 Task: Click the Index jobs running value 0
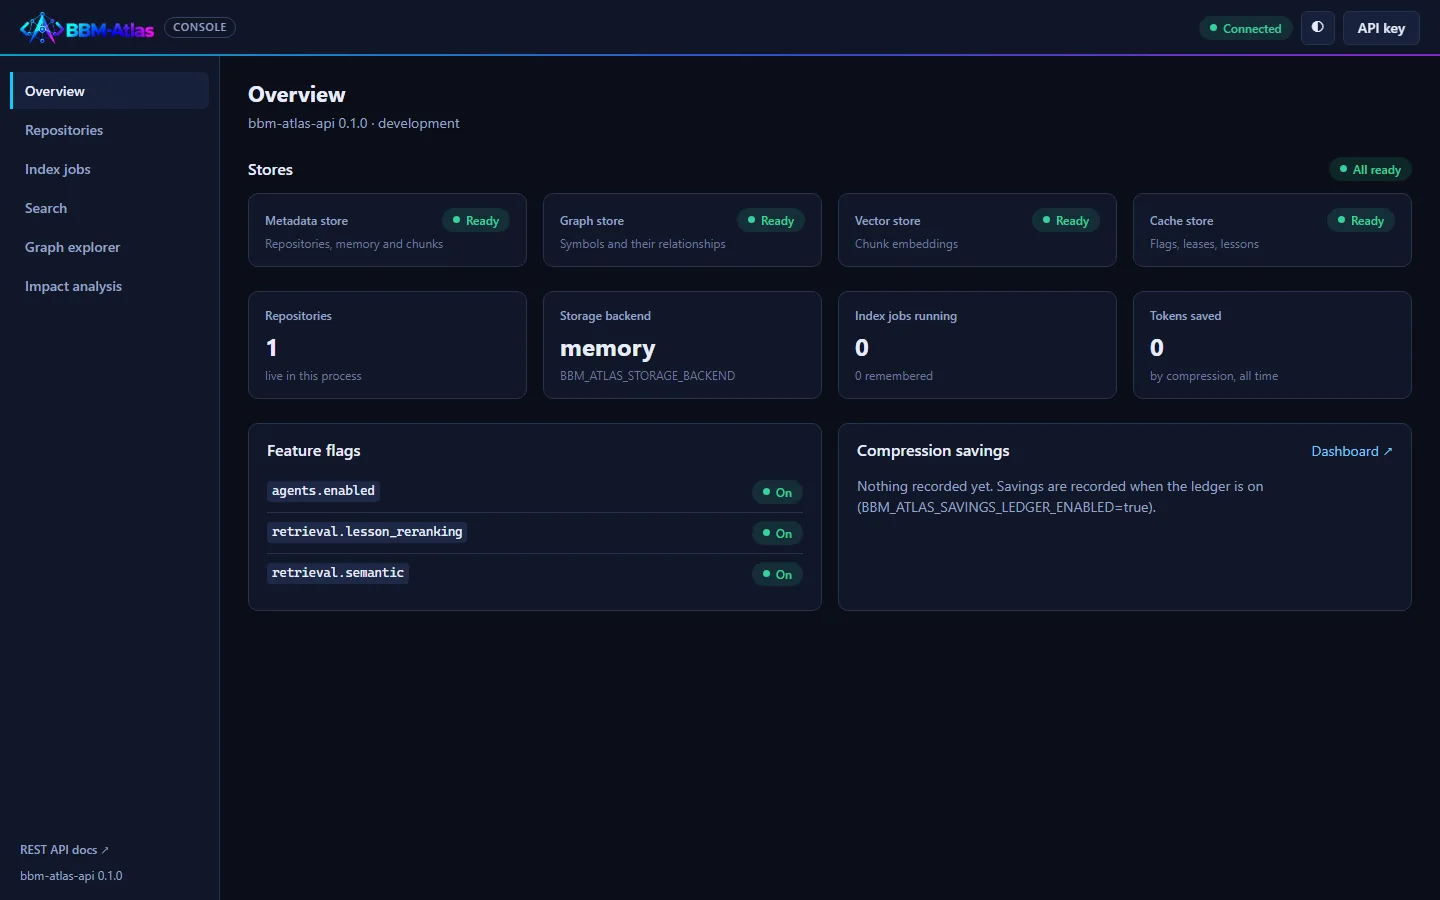coord(862,348)
